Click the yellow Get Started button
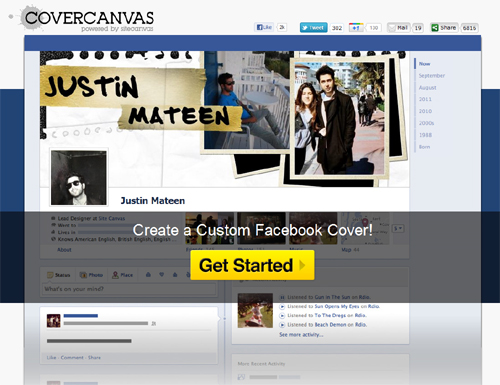The width and height of the screenshot is (500, 385). click(252, 265)
